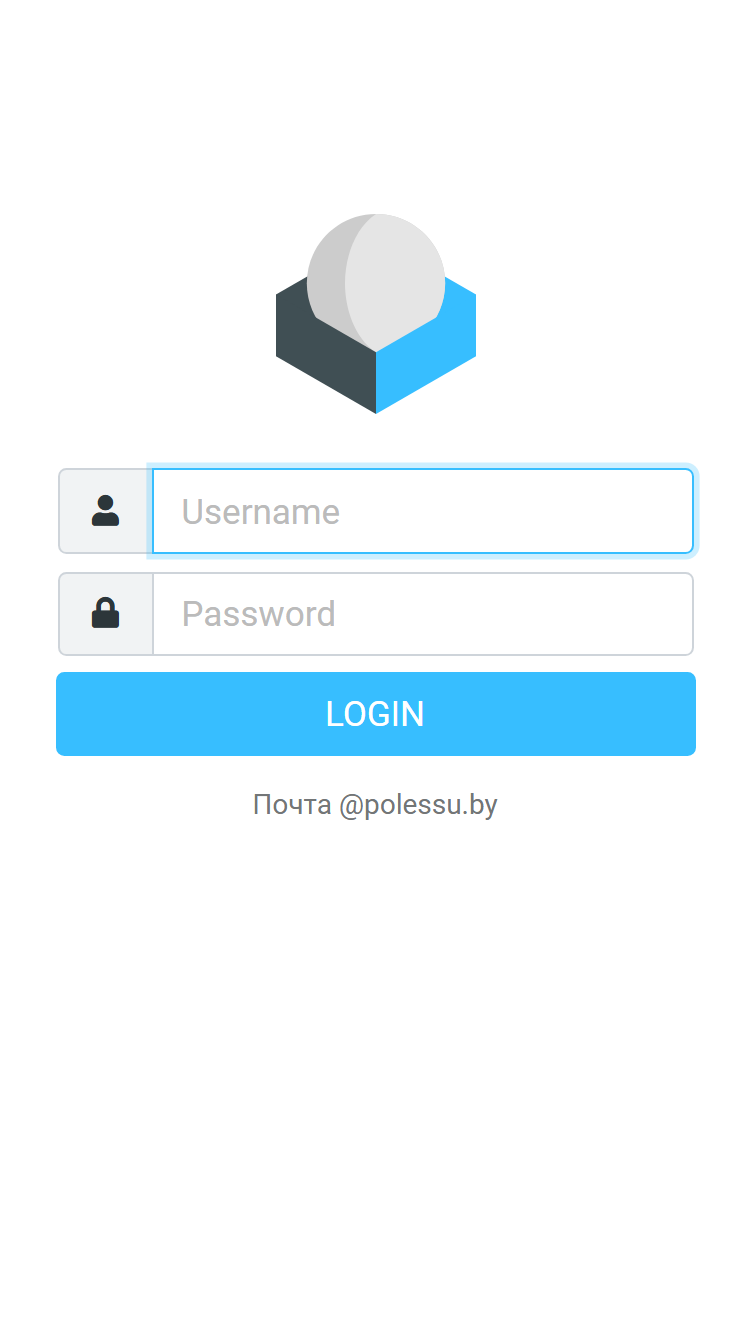
Task: Click the padlock icon beside Password
Action: (105, 613)
